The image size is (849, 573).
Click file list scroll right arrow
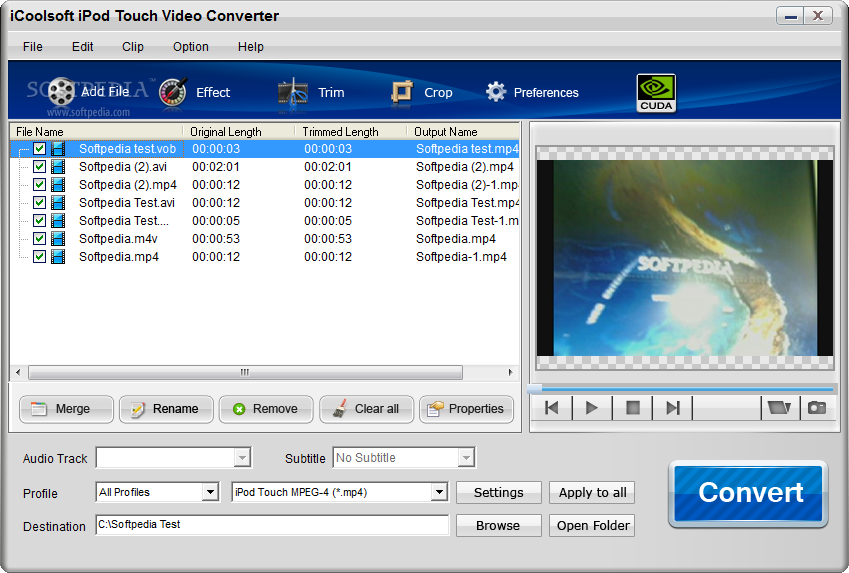point(510,372)
